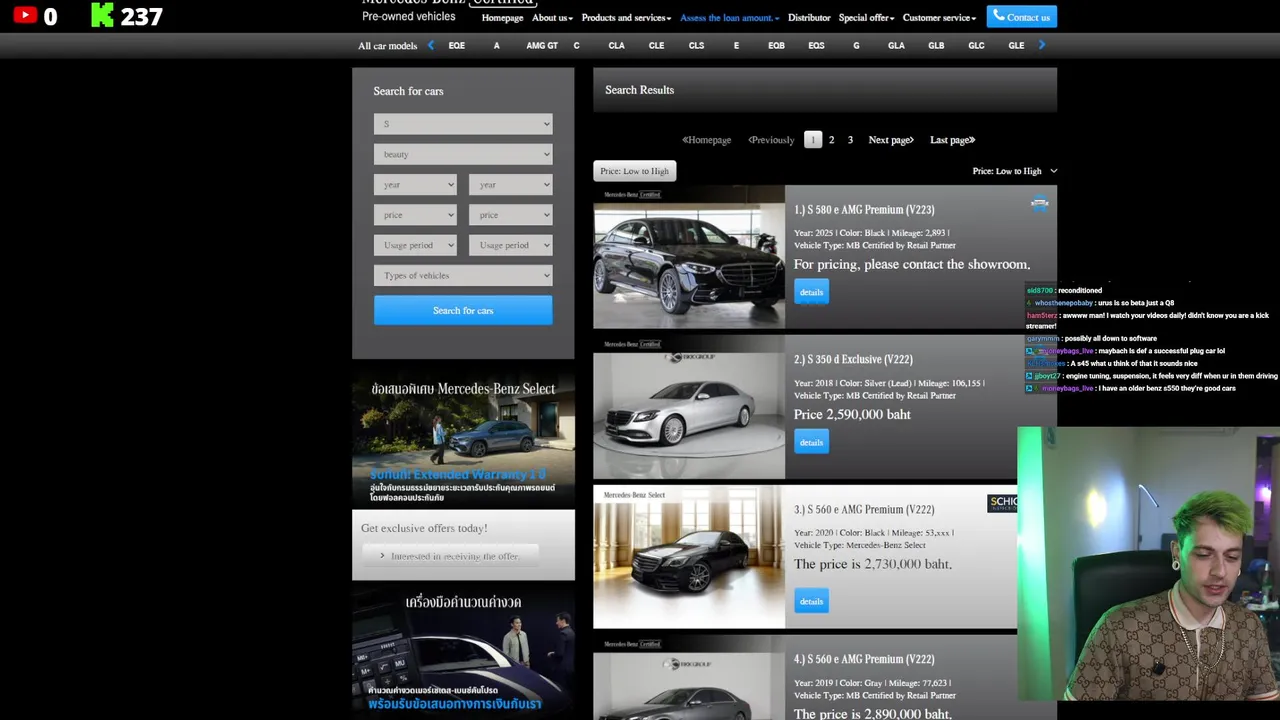Click the Contact us phone button
1280x720 pixels.
1021,17
